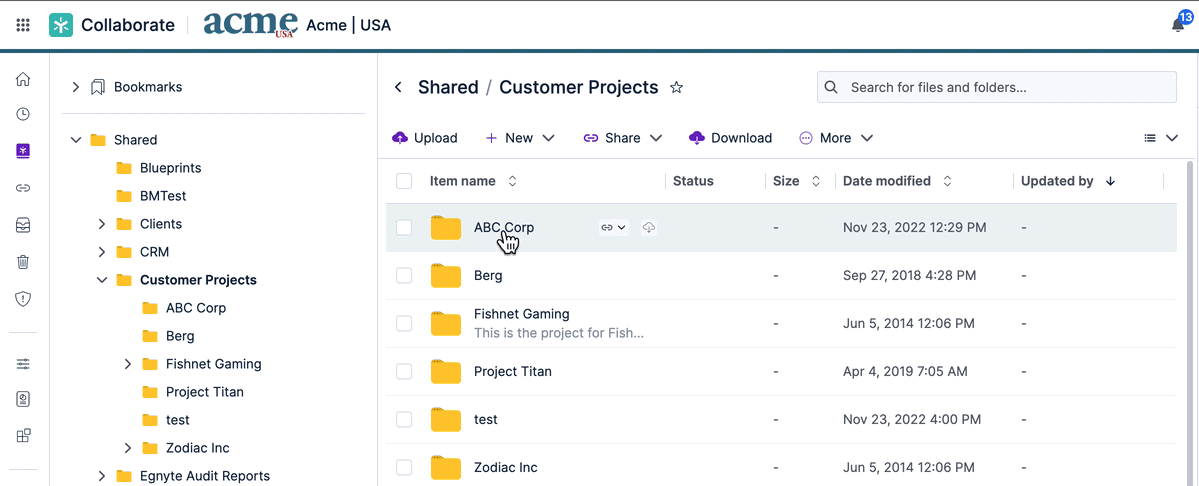
Task: Collapse the Shared tree node
Action: click(75, 140)
